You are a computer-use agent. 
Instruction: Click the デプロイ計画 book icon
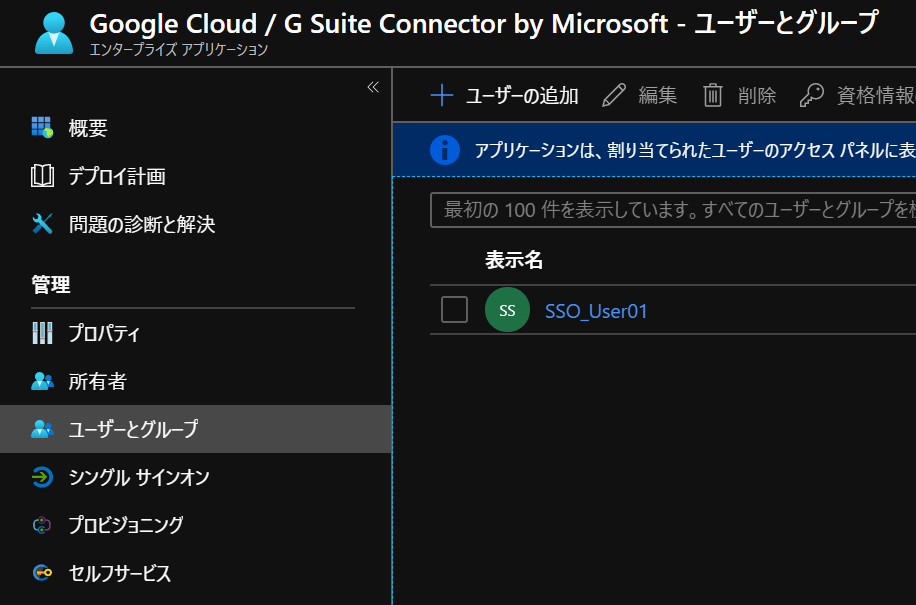tap(42, 176)
